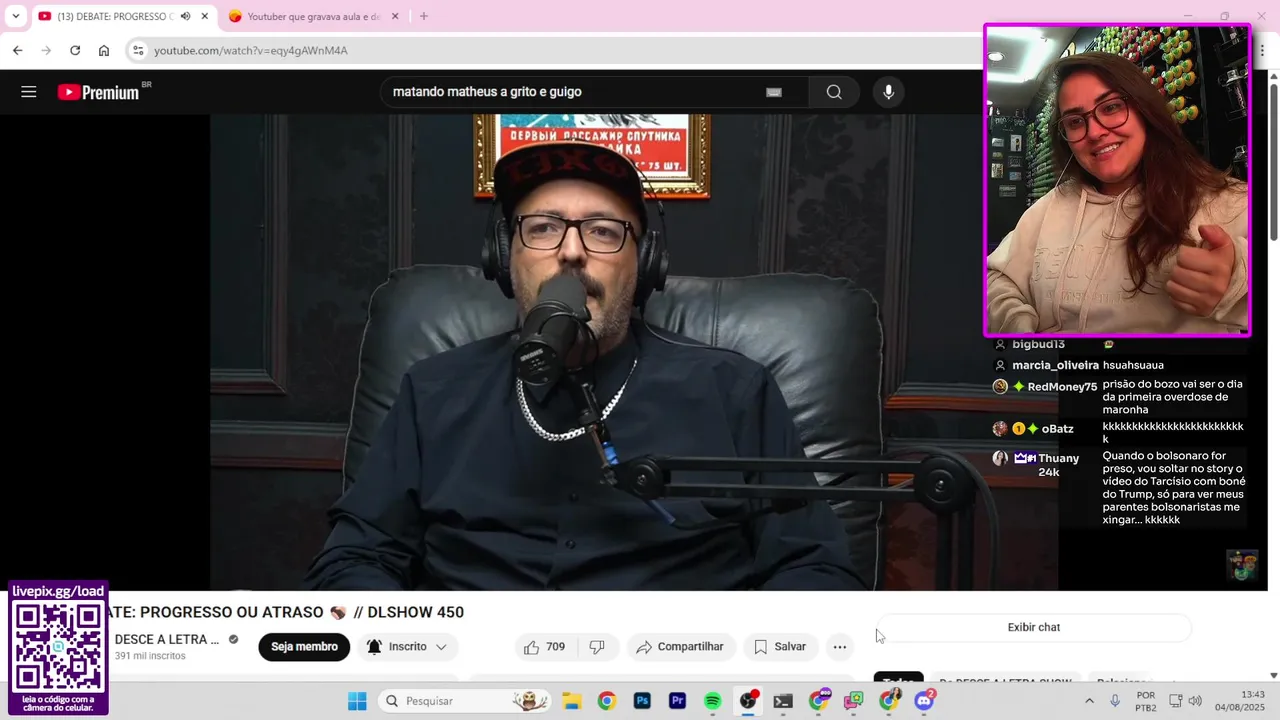The width and height of the screenshot is (1280, 720).
Task: Click the livepix.gg/load QR code
Action: 58,646
